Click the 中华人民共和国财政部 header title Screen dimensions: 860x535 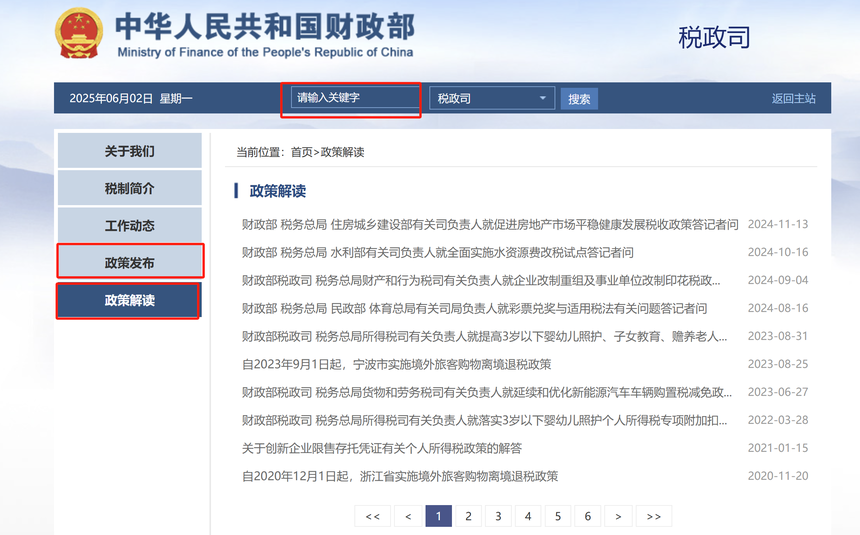(x=265, y=26)
